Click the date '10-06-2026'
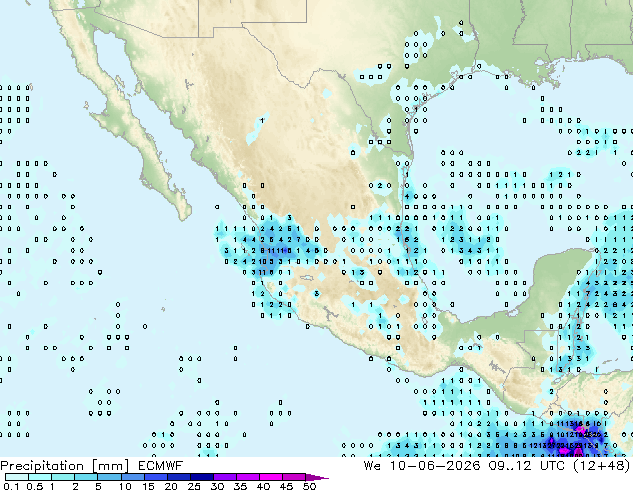The height and width of the screenshot is (490, 634). pyautogui.click(x=435, y=466)
